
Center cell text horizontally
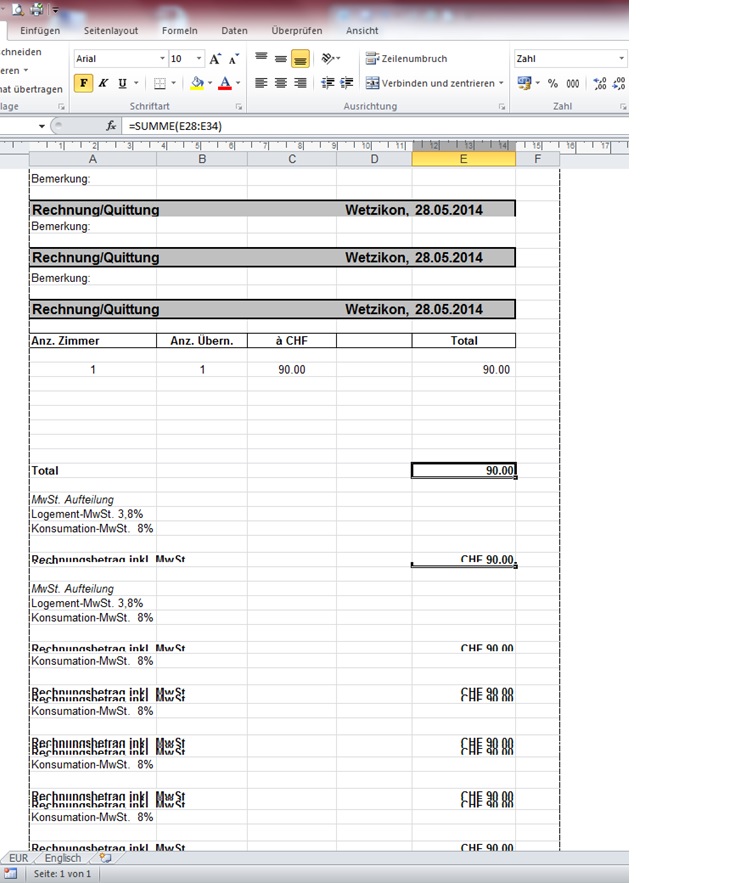click(280, 83)
